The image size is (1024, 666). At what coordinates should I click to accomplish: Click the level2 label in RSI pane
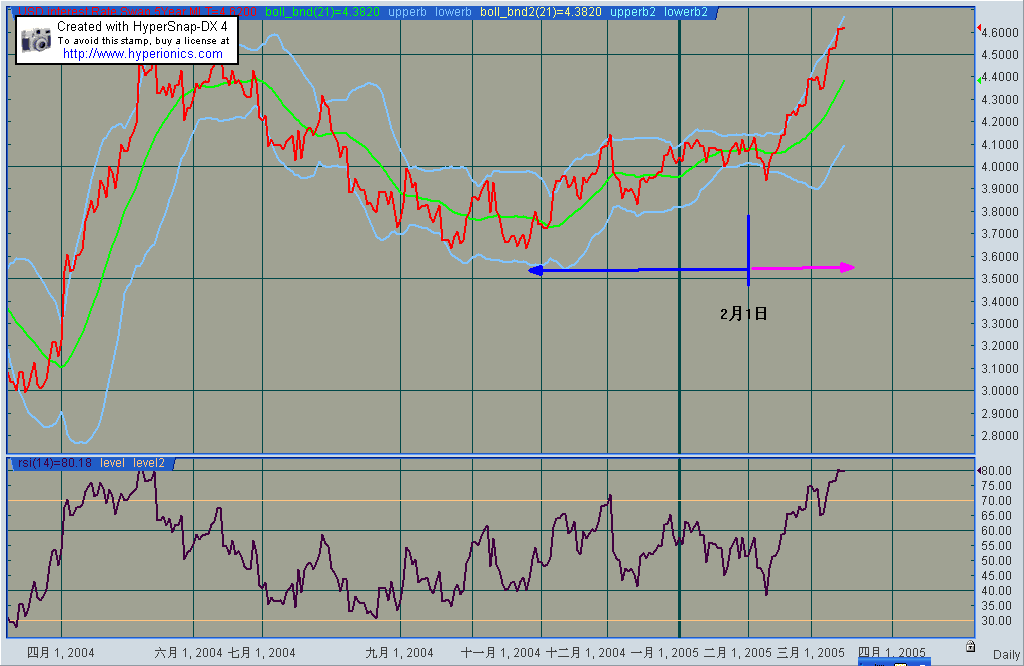(x=149, y=463)
